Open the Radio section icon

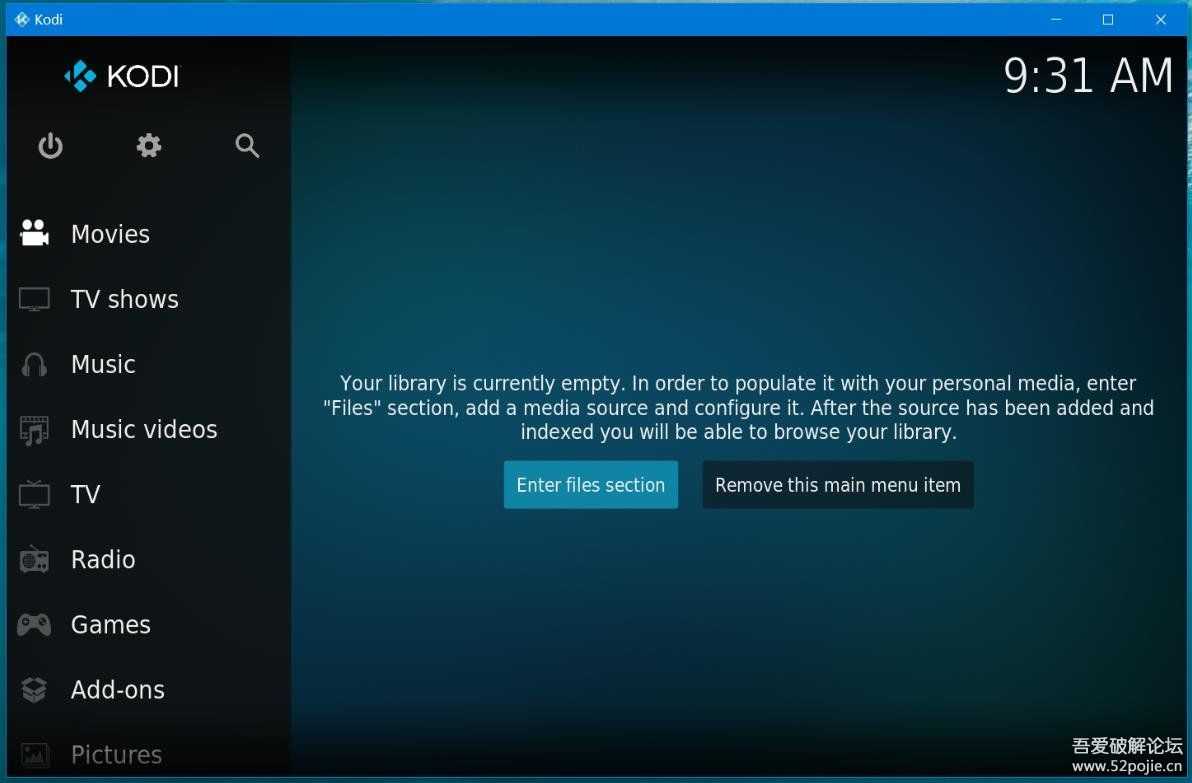[33, 559]
